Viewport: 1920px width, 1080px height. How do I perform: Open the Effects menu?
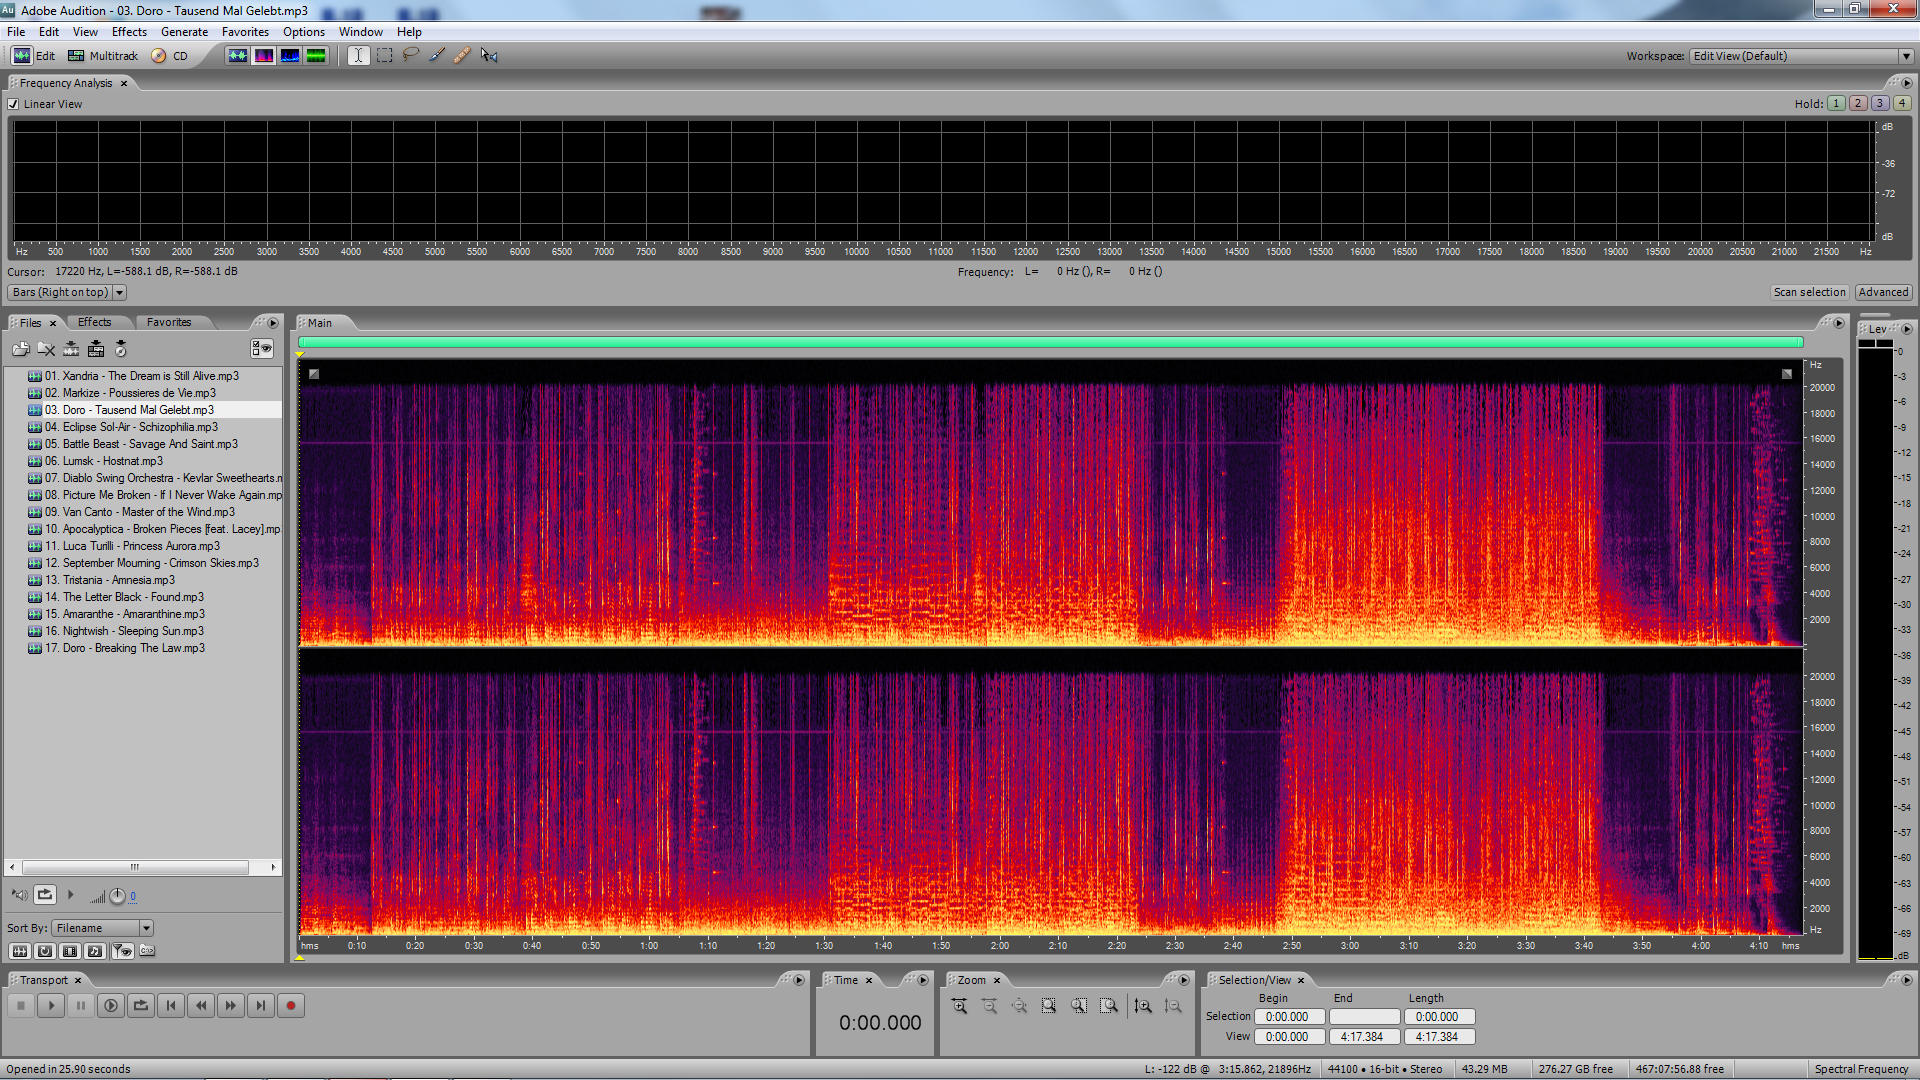click(129, 32)
